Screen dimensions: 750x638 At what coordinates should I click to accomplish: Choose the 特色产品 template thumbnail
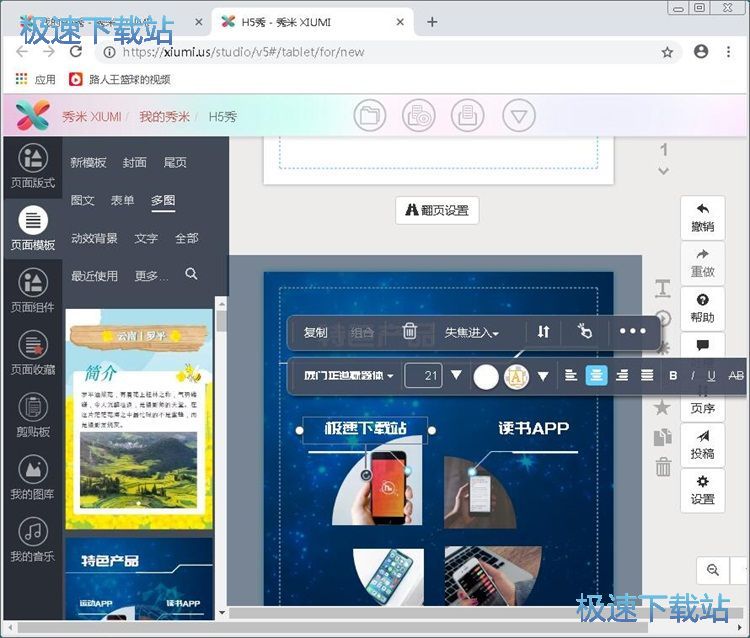[139, 579]
